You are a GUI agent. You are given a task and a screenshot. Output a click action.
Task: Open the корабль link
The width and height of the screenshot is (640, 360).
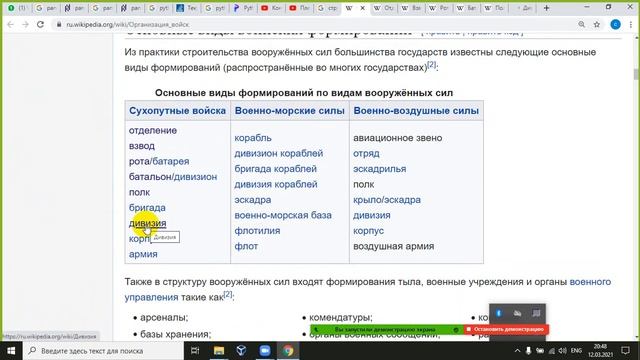tap(253, 138)
